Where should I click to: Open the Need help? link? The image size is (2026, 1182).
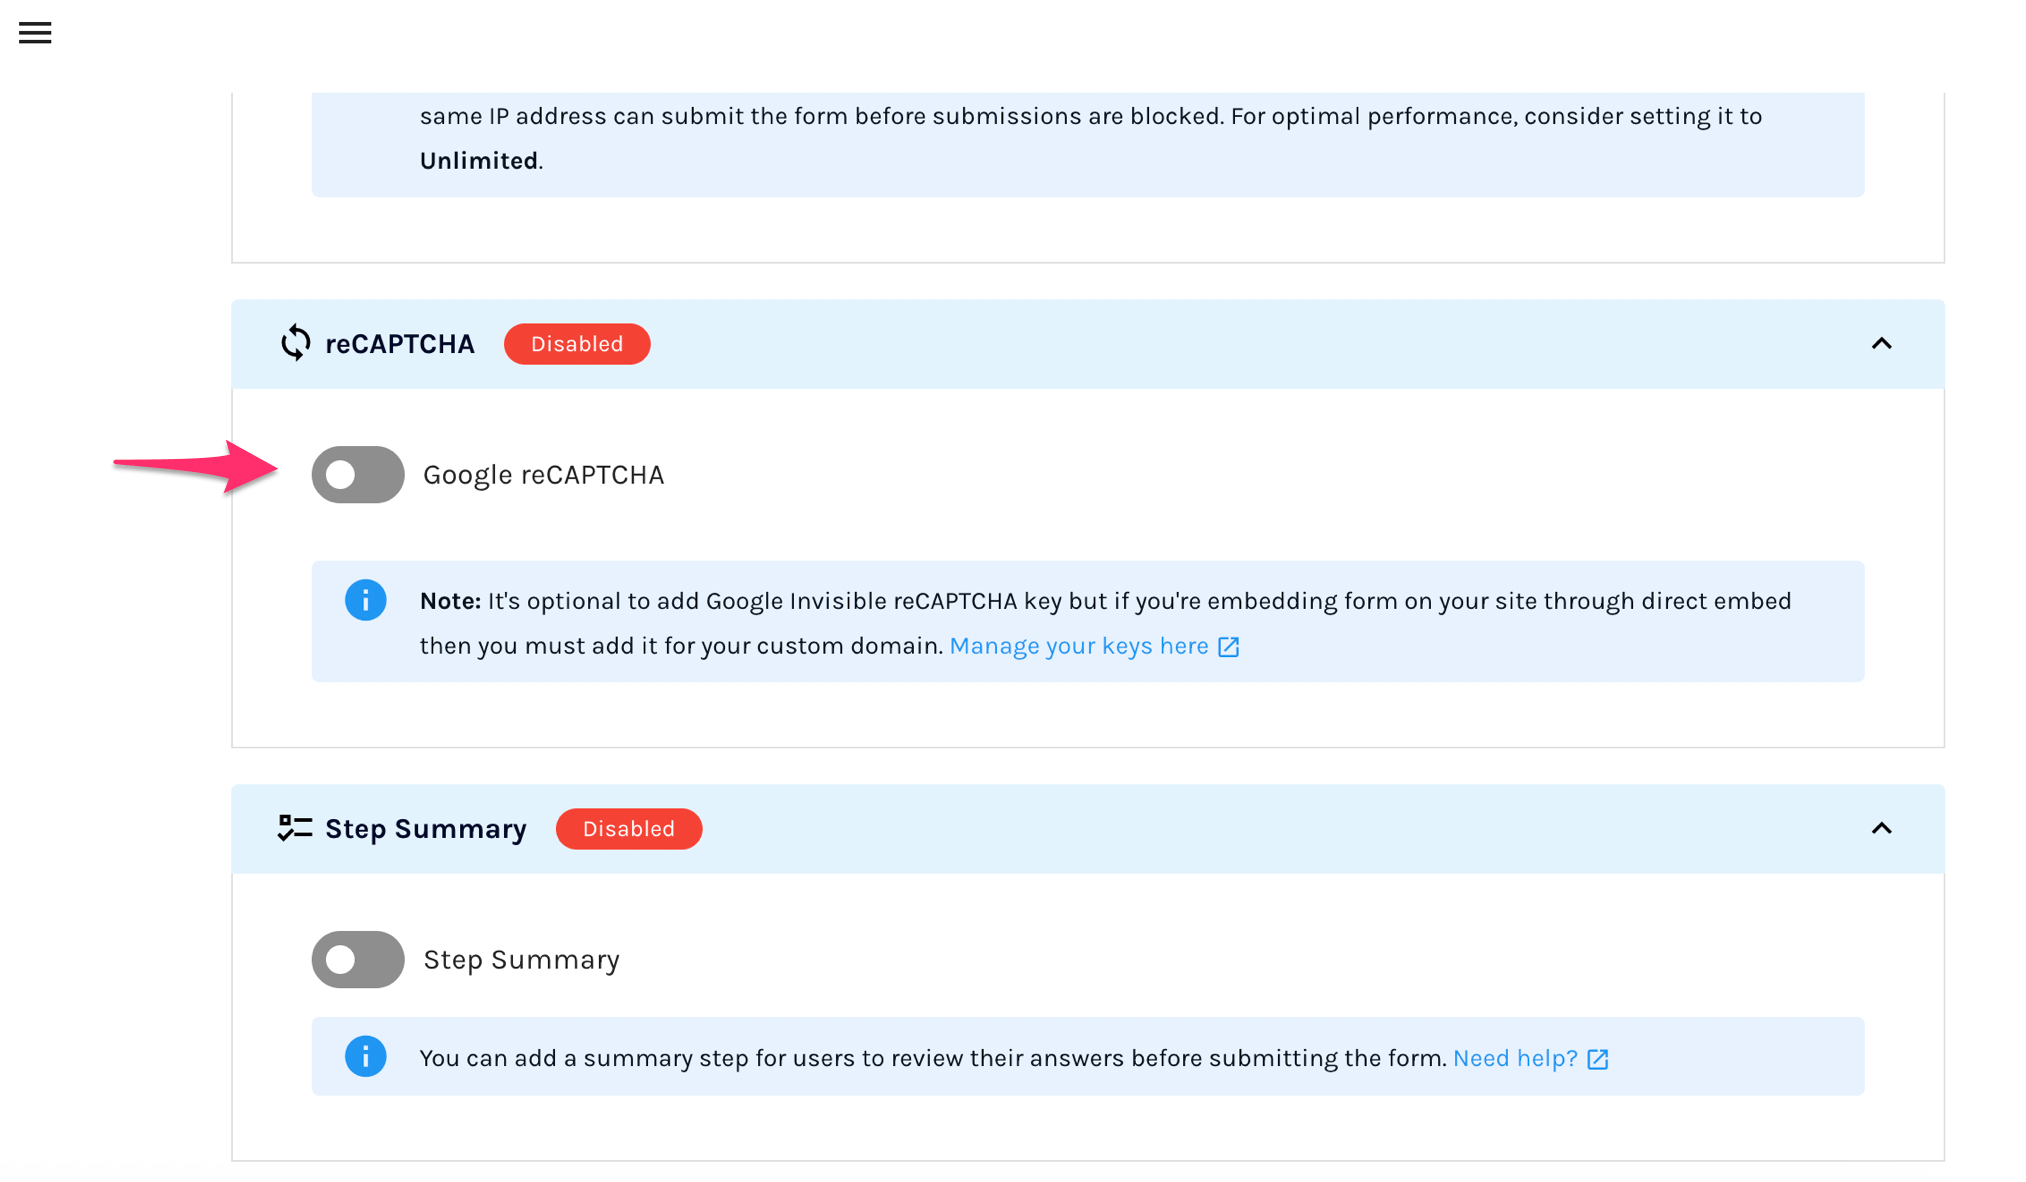click(1514, 1058)
